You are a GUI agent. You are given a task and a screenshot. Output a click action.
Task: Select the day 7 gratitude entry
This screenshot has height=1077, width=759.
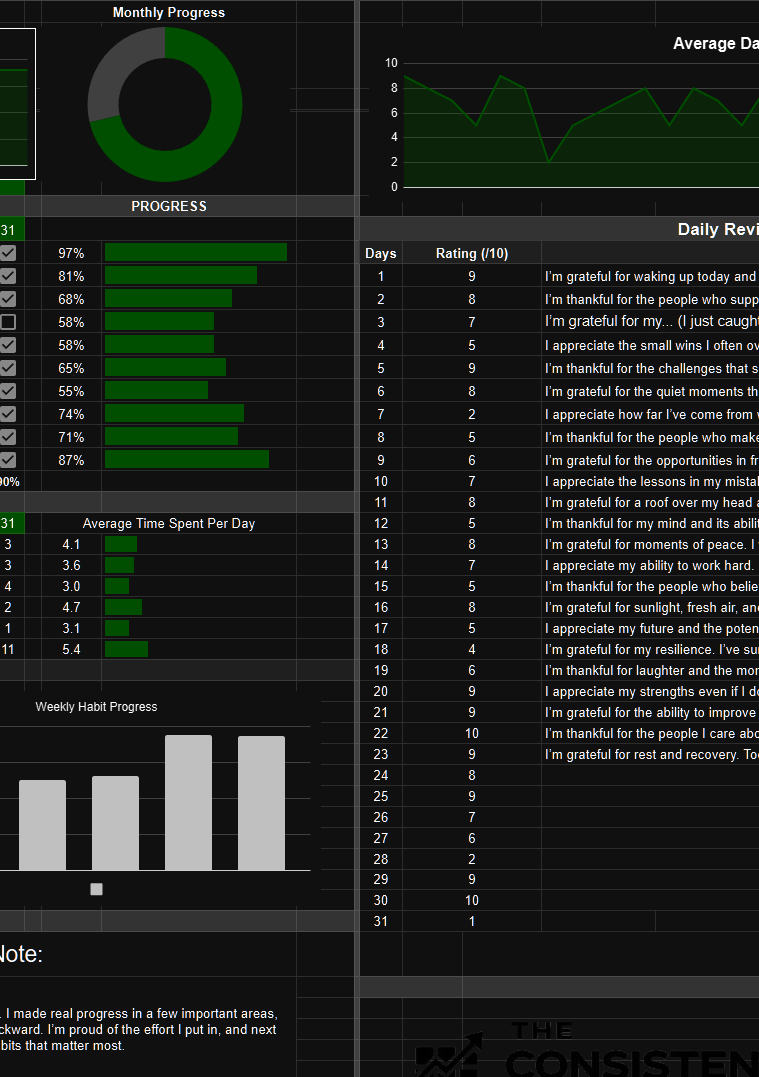650,414
